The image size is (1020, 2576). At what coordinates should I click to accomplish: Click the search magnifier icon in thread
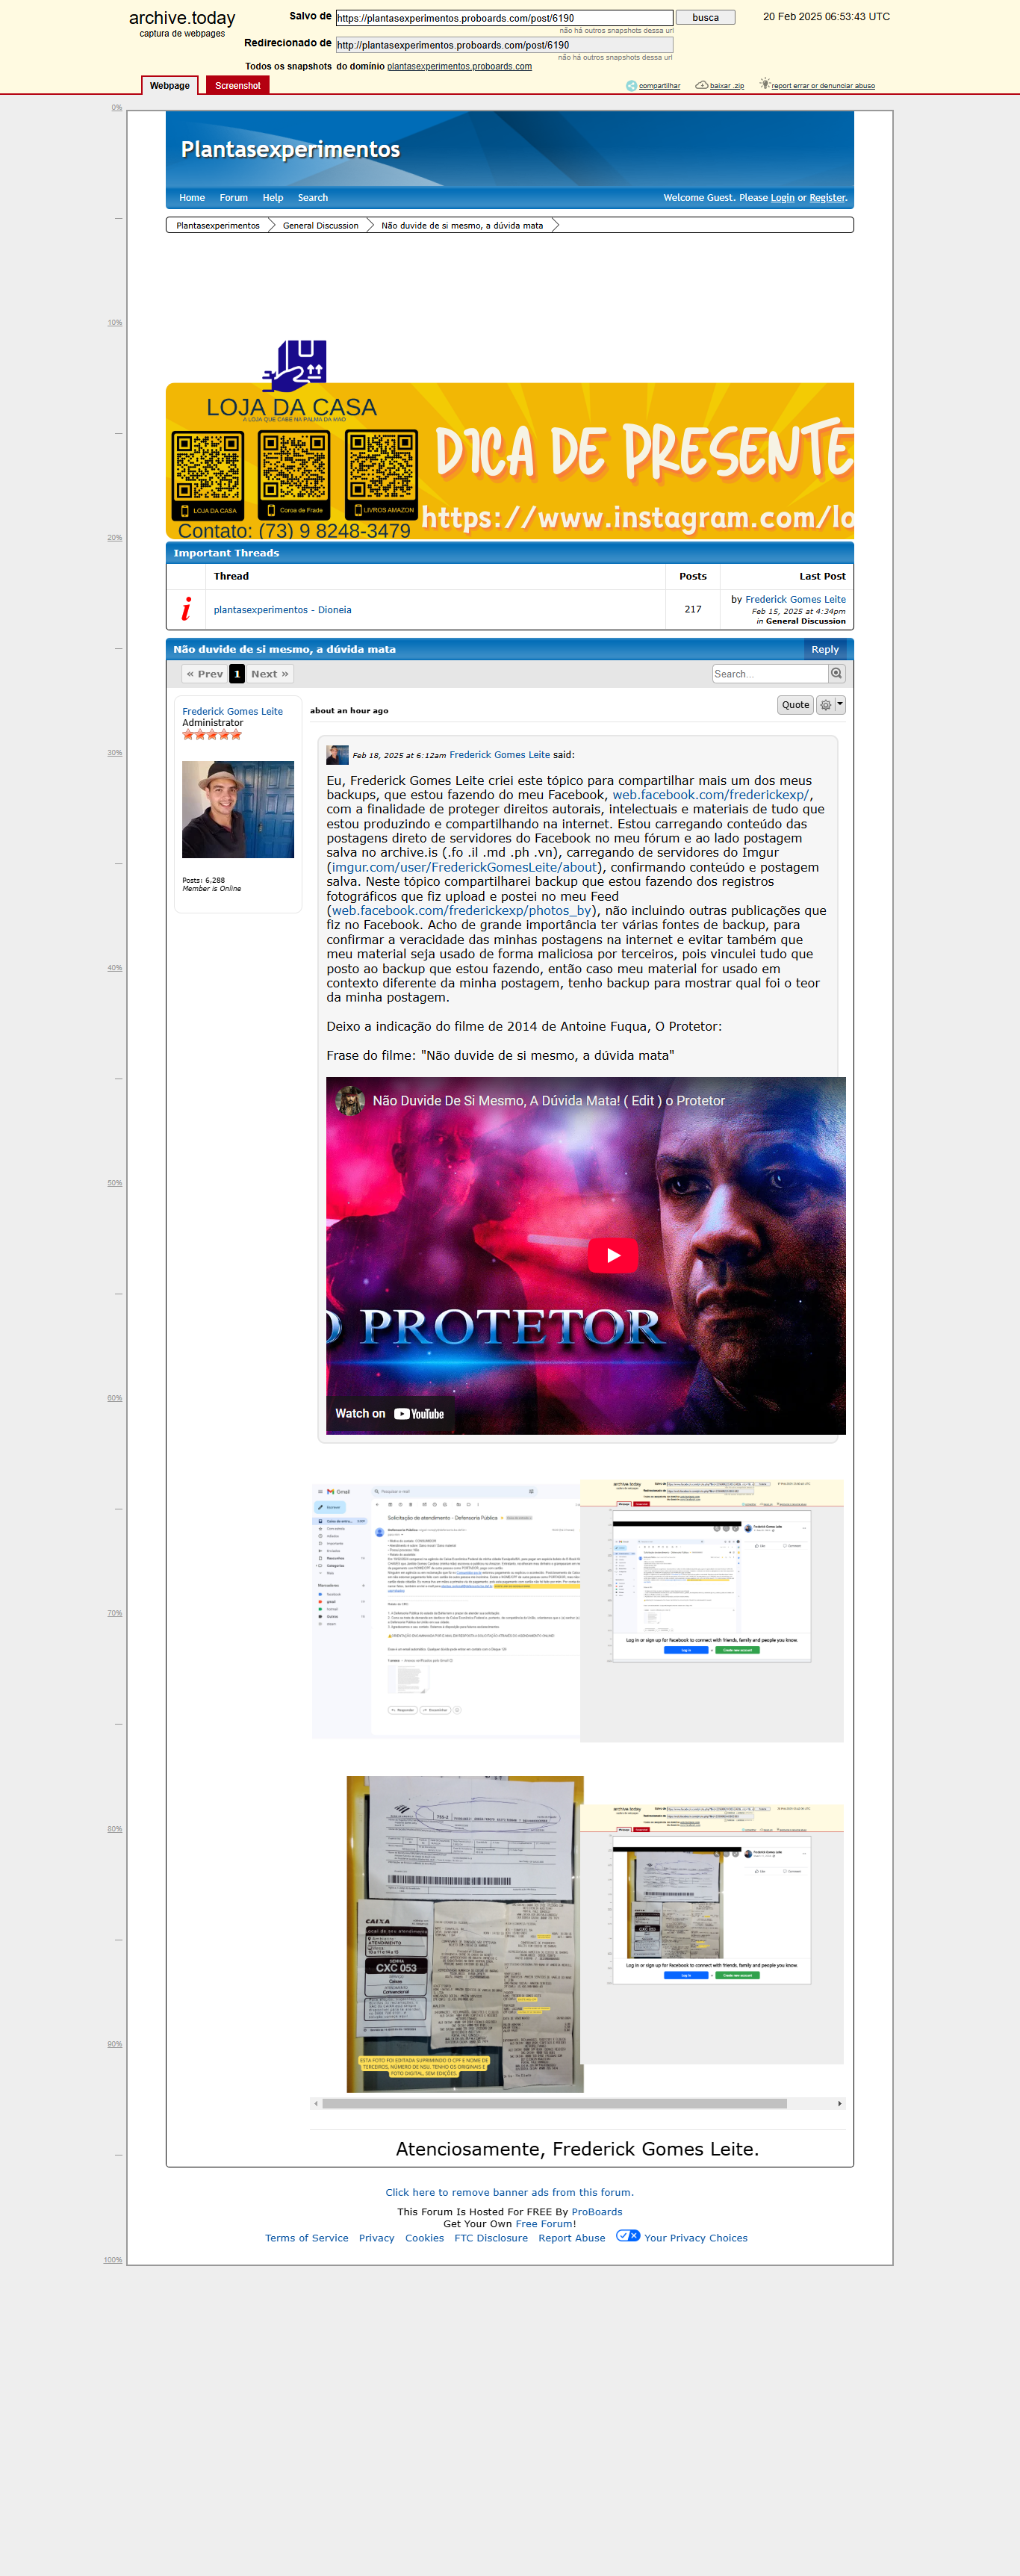pos(836,673)
